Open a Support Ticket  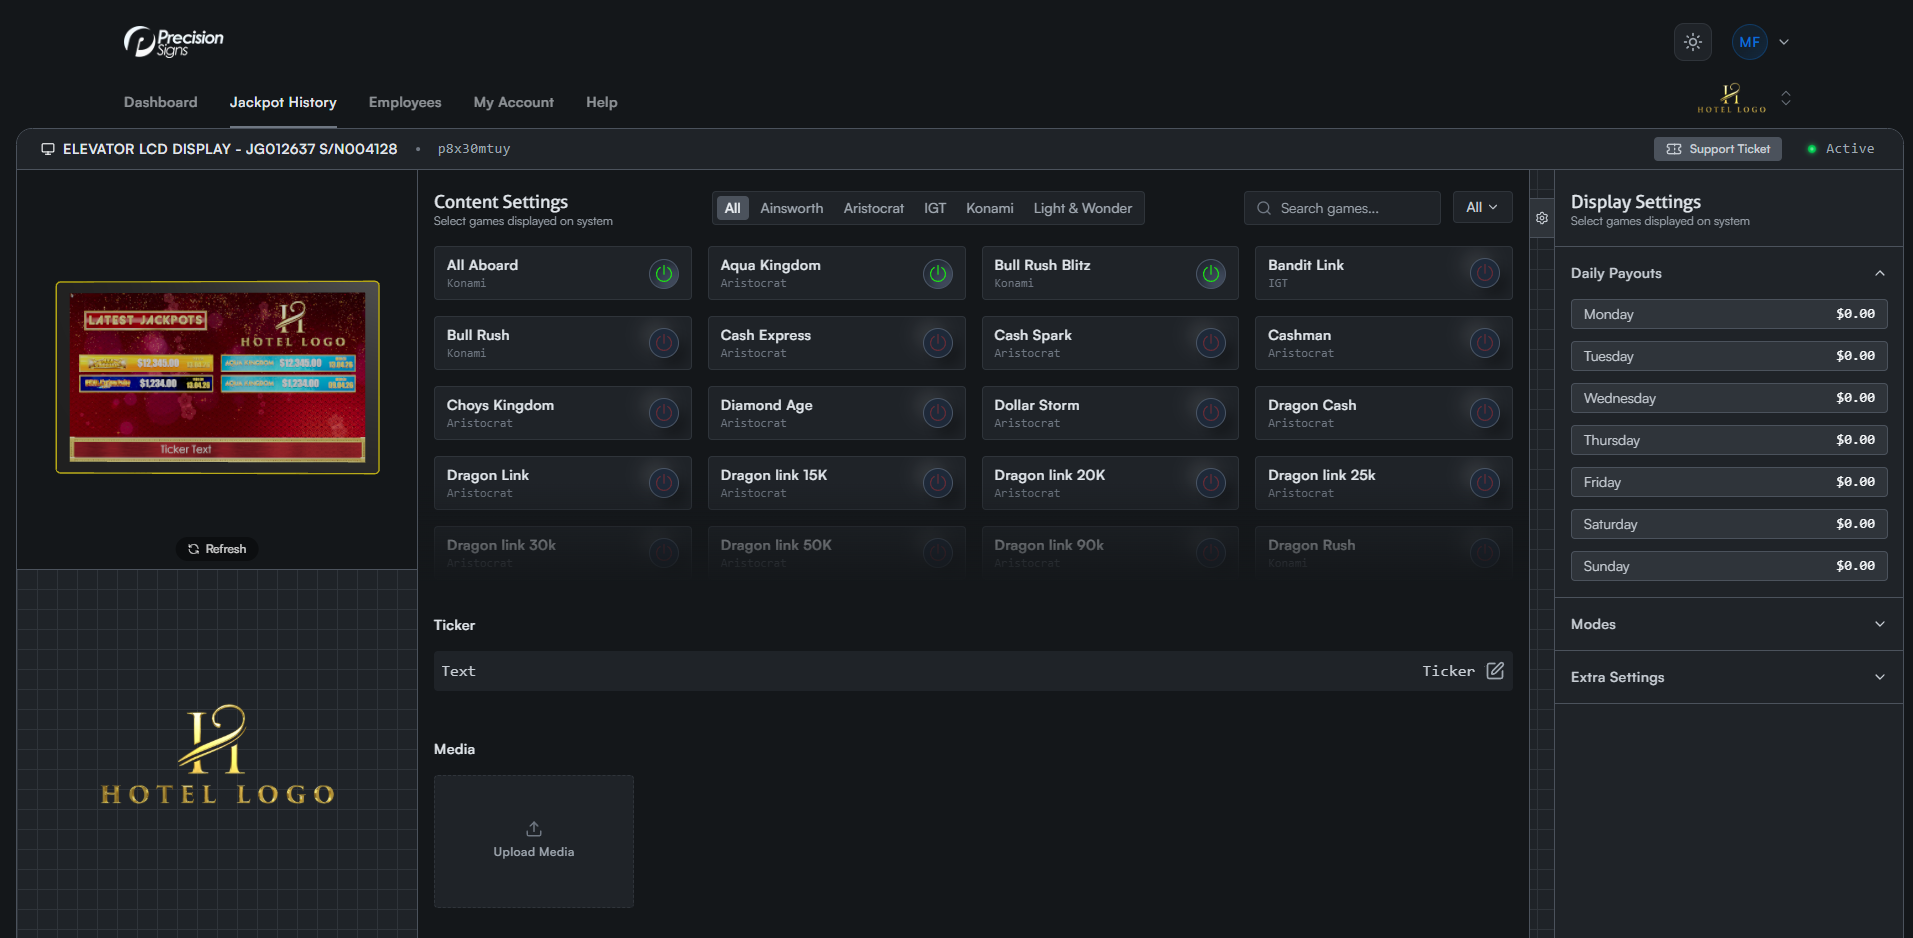pyautogui.click(x=1717, y=148)
